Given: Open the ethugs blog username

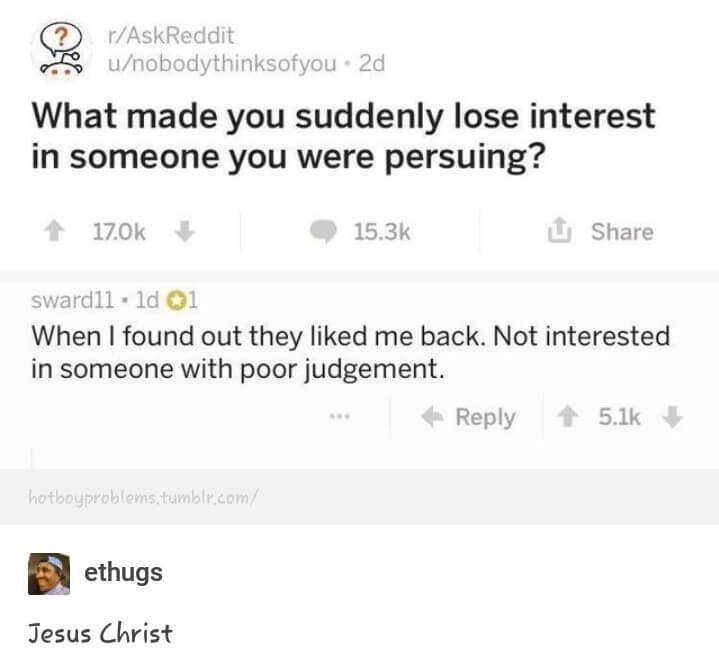Looking at the screenshot, I should pos(124,573).
